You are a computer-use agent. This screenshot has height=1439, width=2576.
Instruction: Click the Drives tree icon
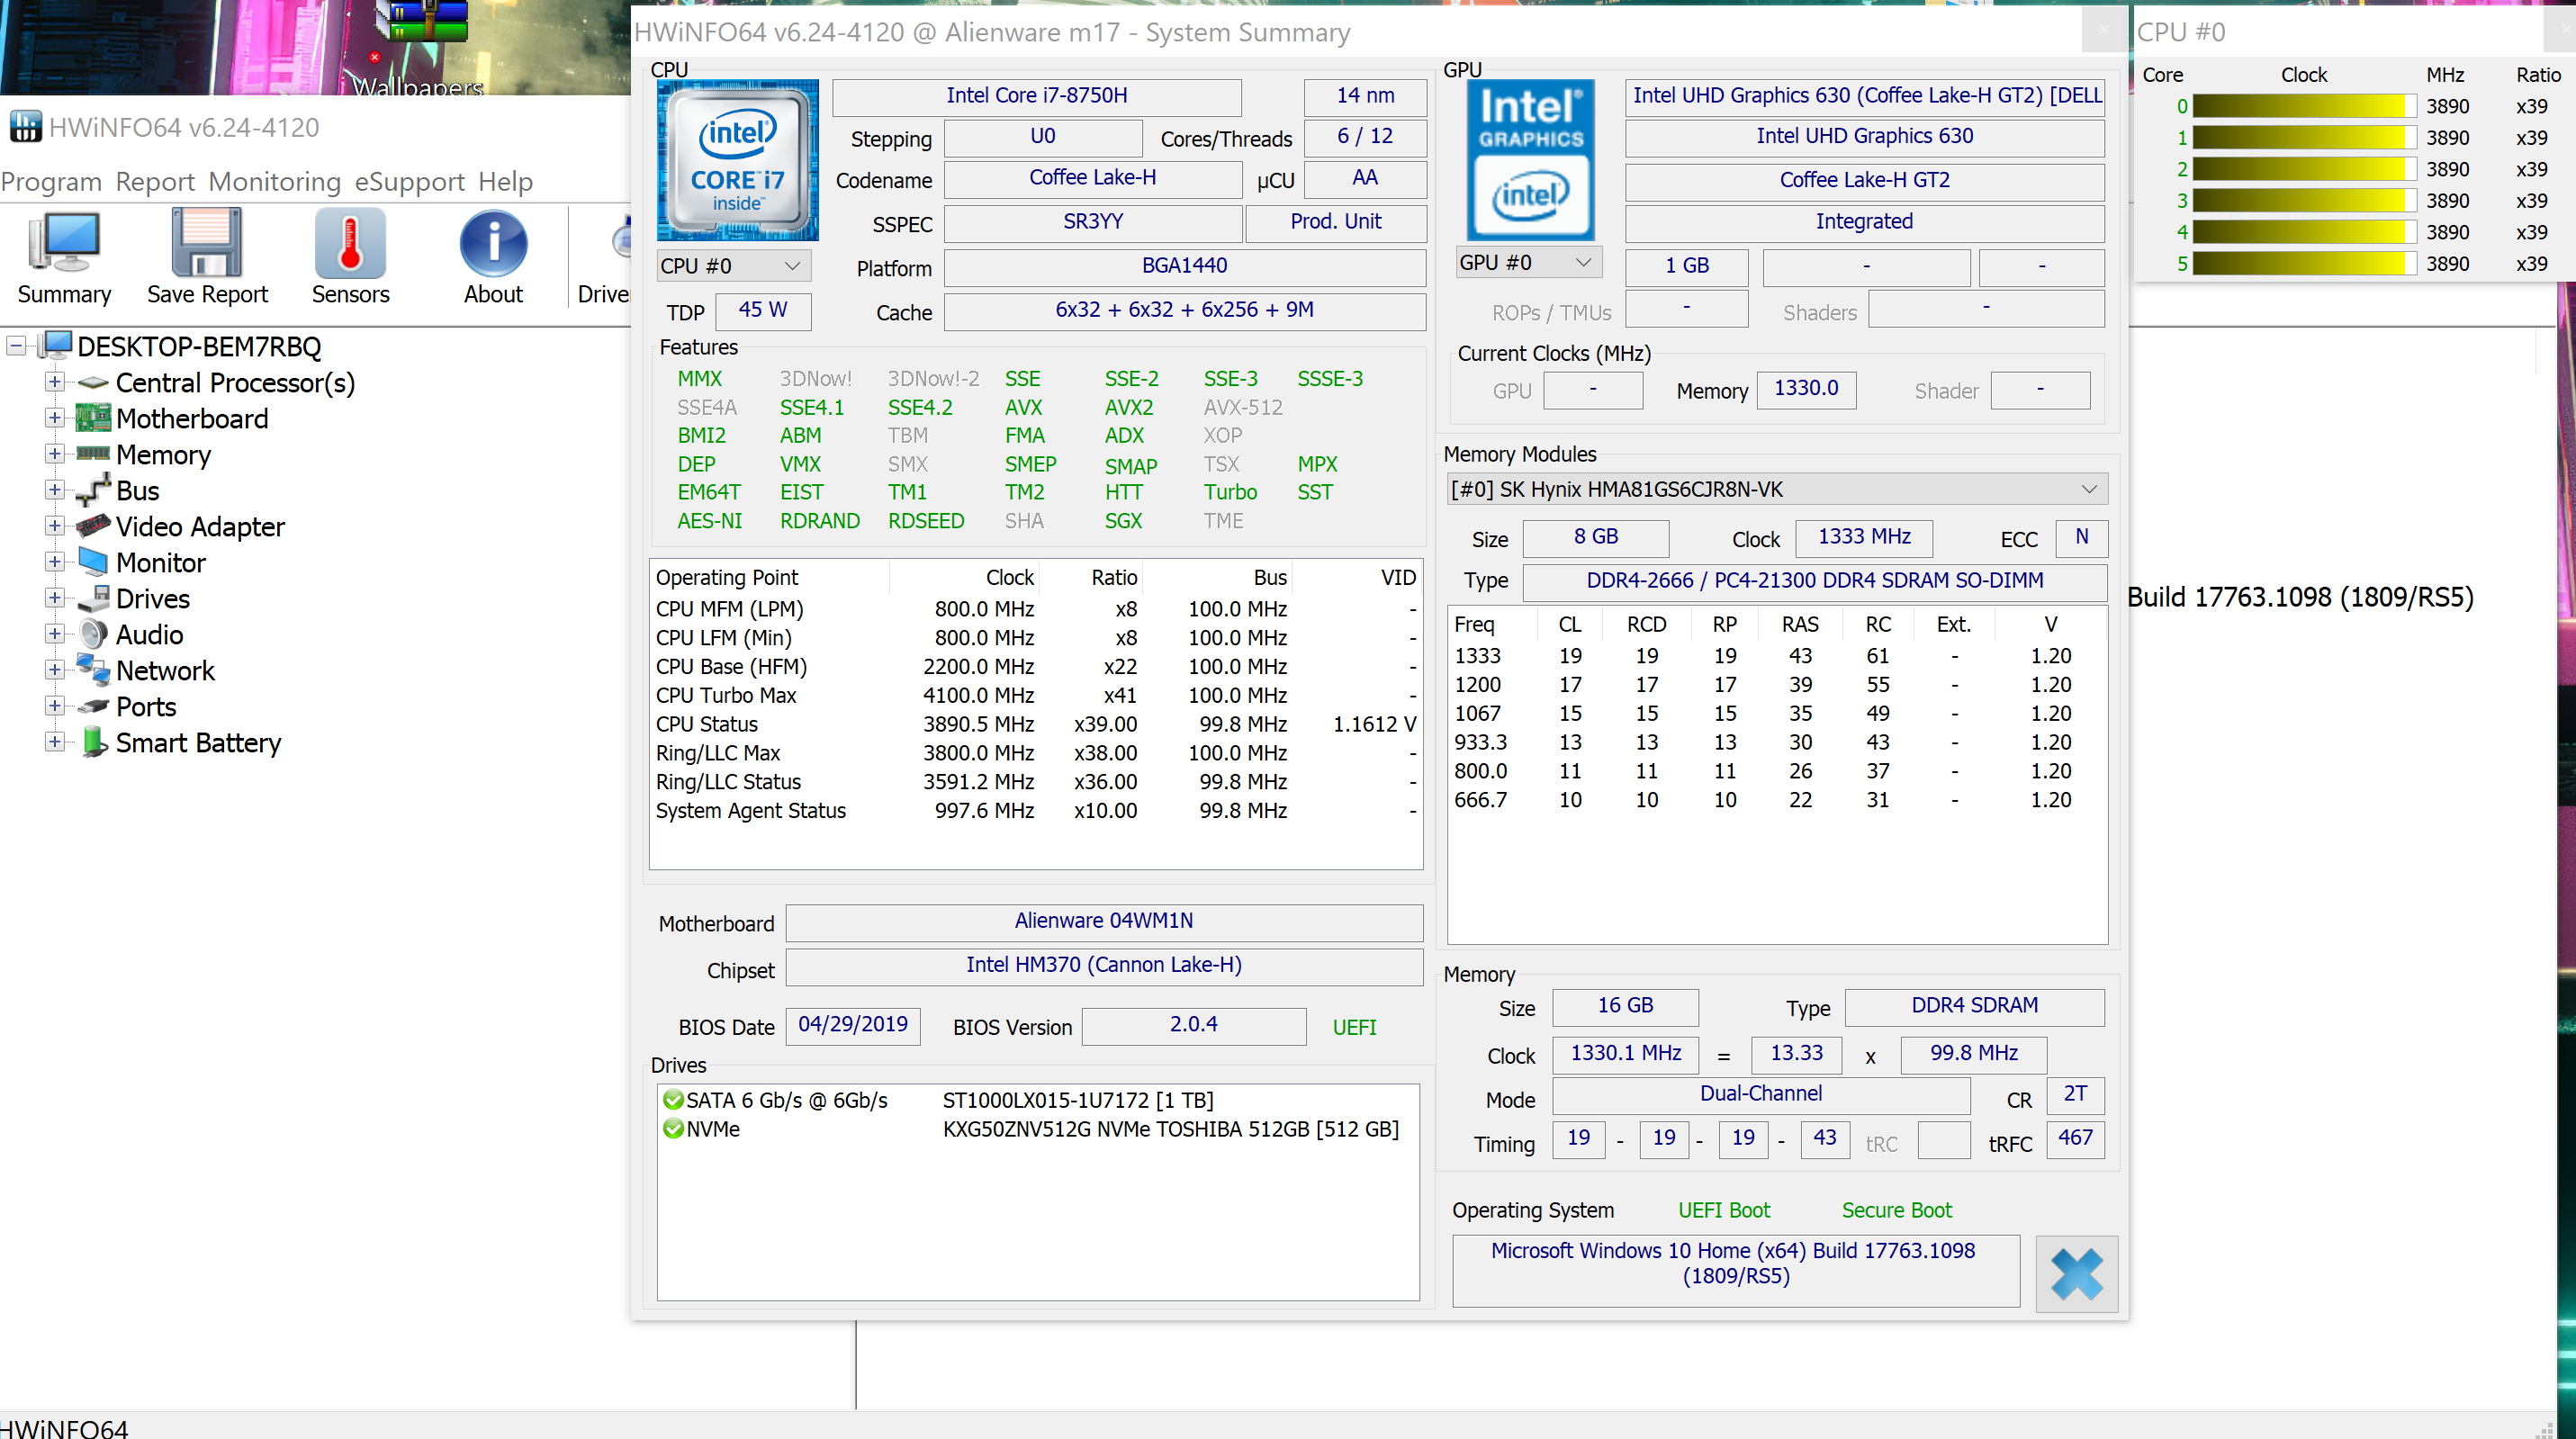pos(93,598)
